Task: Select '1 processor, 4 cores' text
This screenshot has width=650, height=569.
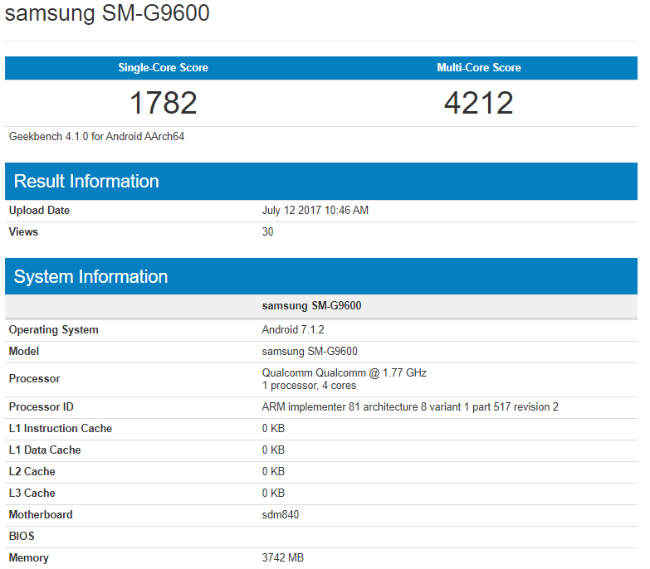Action: 309,385
